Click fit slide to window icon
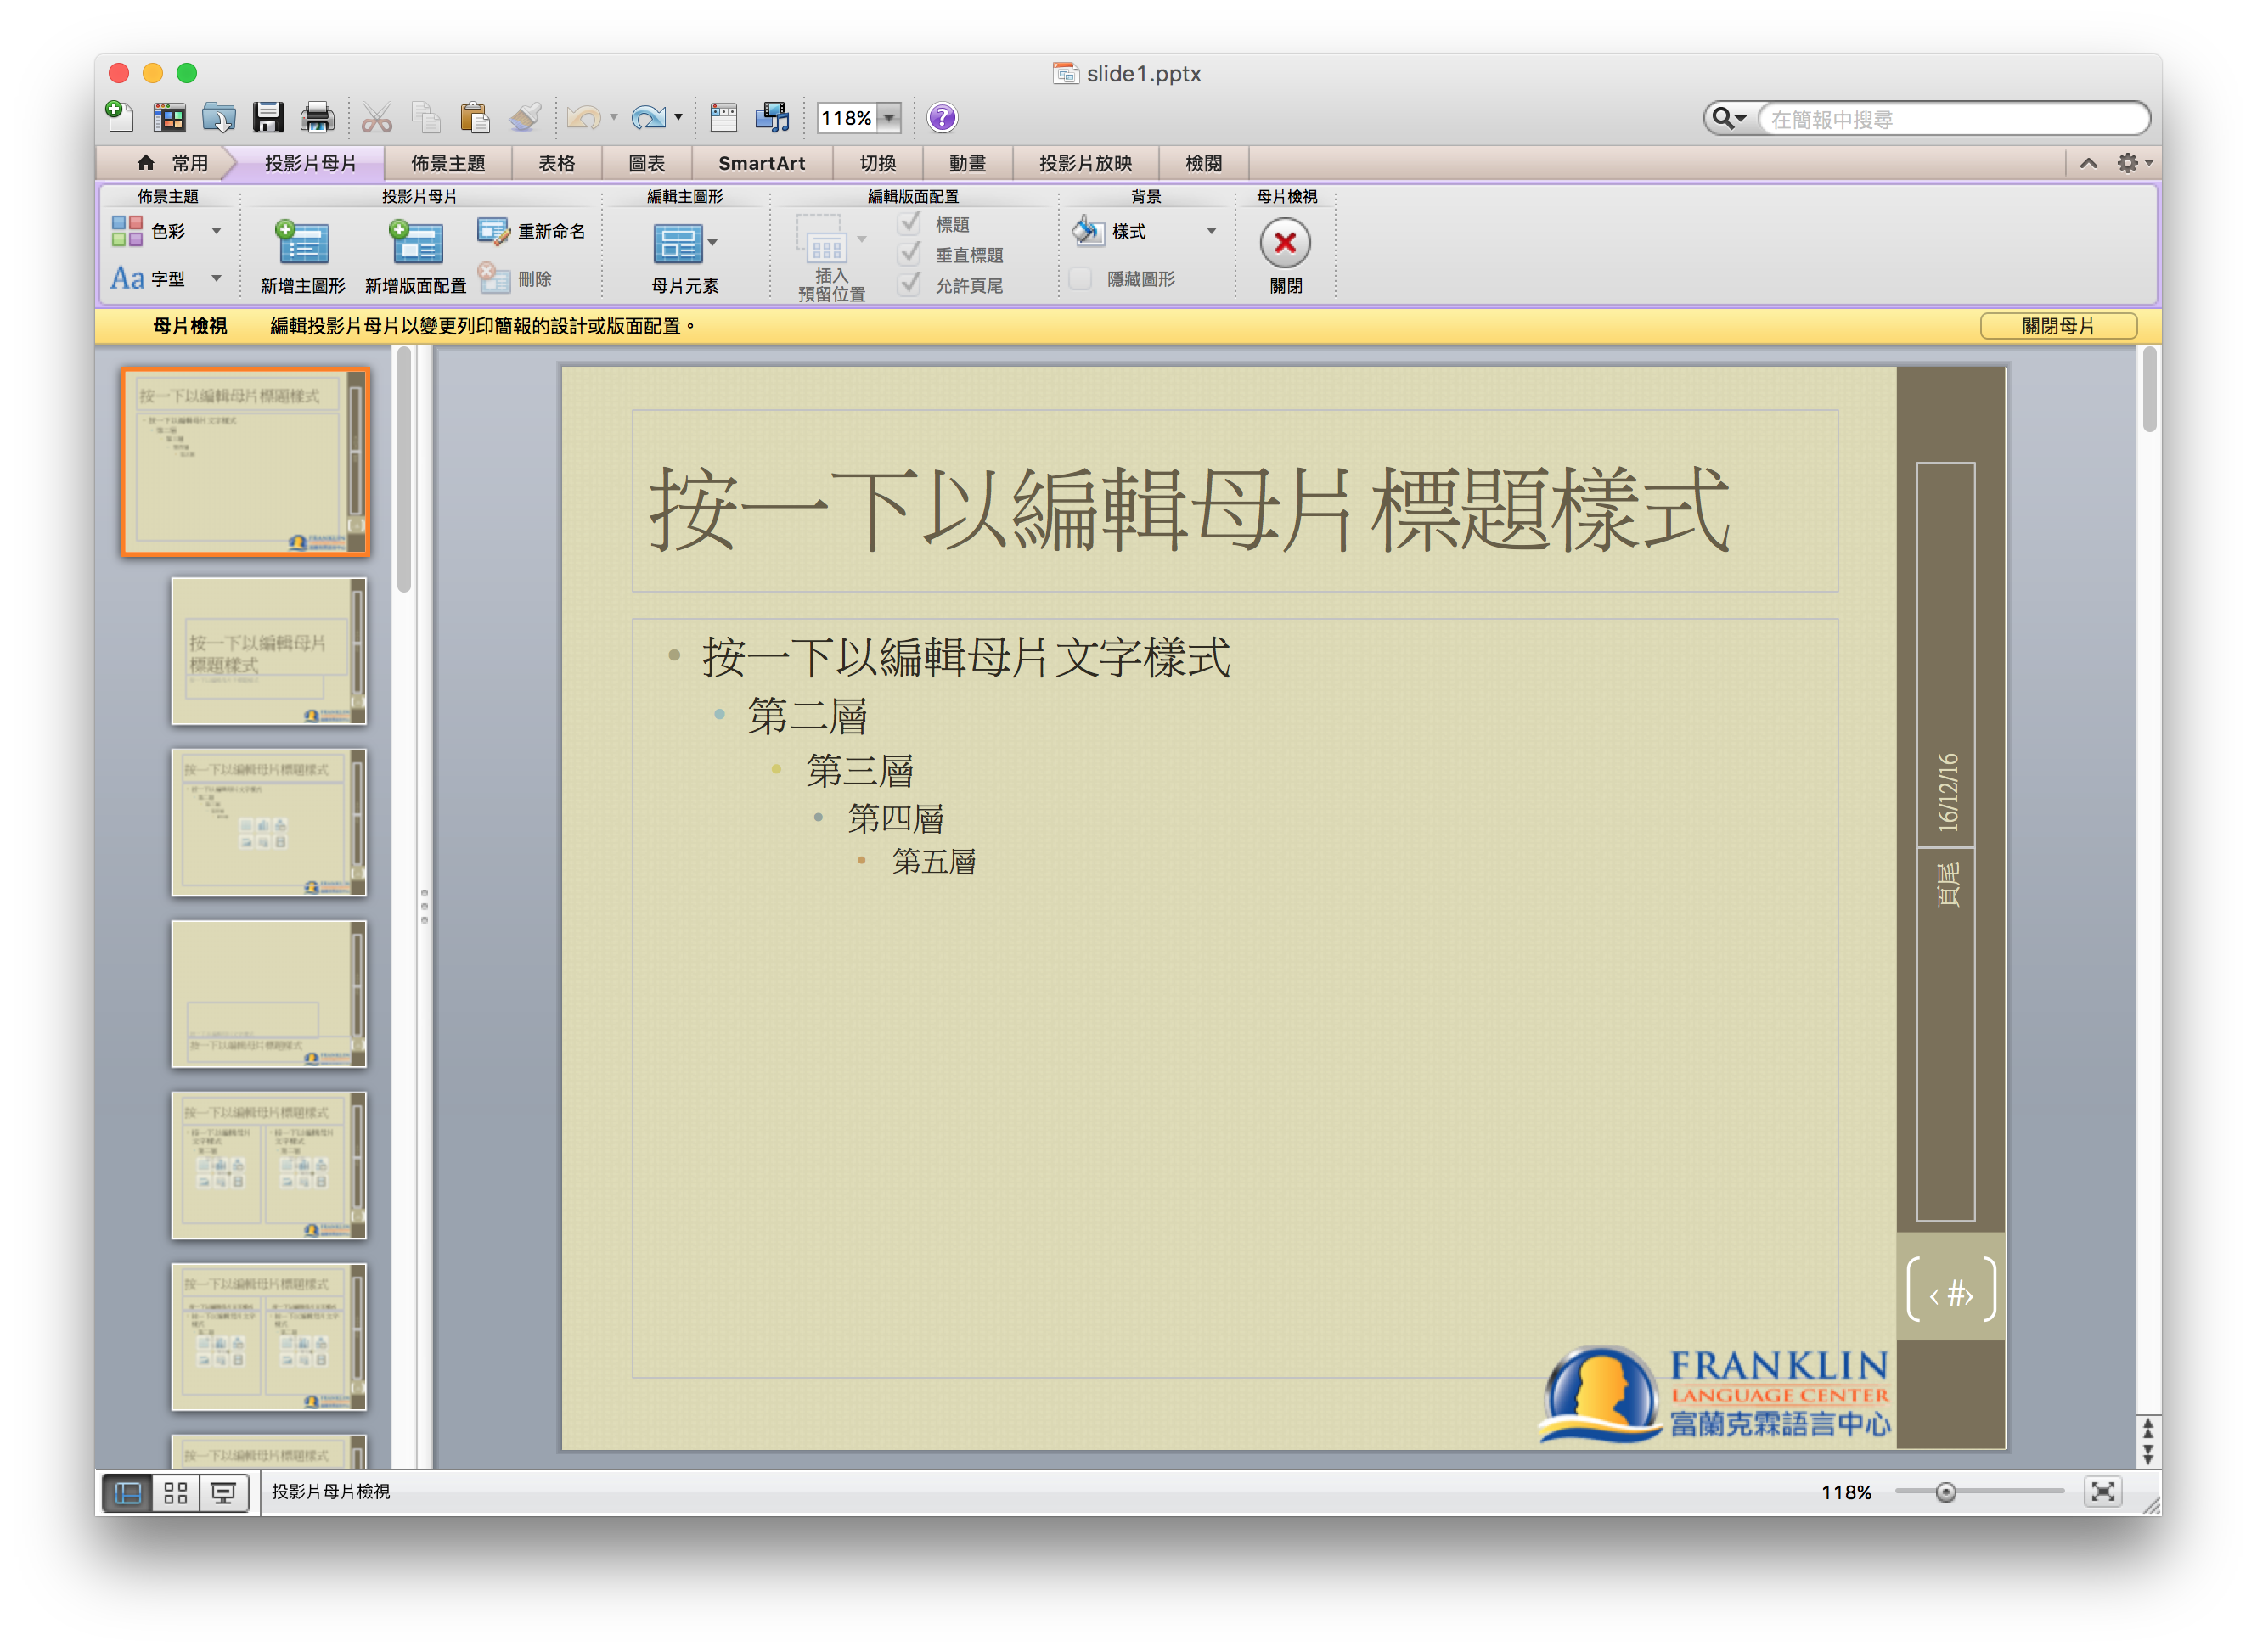Screen dimensions: 2257x1652 click(2103, 1492)
